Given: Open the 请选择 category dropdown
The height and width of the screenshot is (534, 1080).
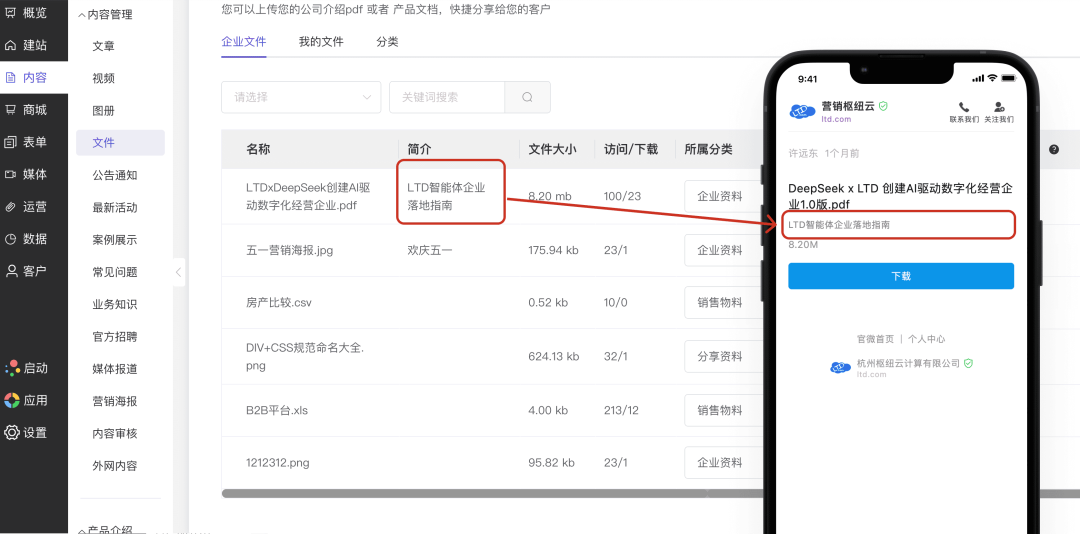Looking at the screenshot, I should pos(301,97).
